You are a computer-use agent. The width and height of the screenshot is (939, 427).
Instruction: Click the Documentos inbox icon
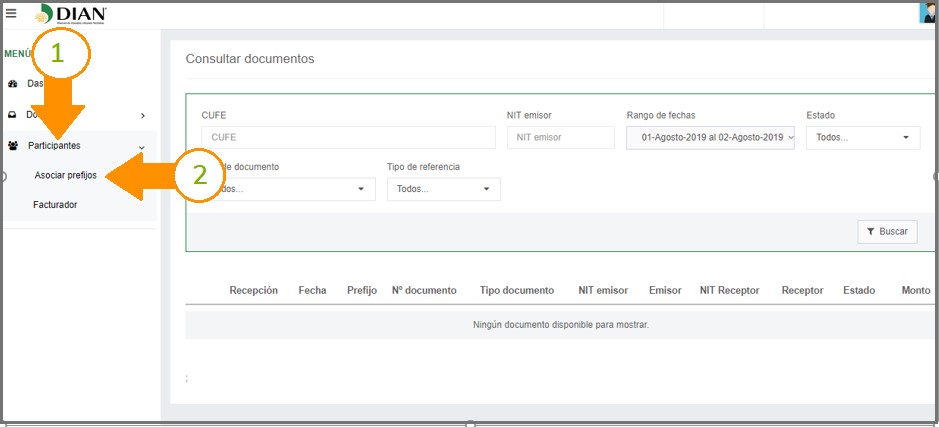coord(13,115)
